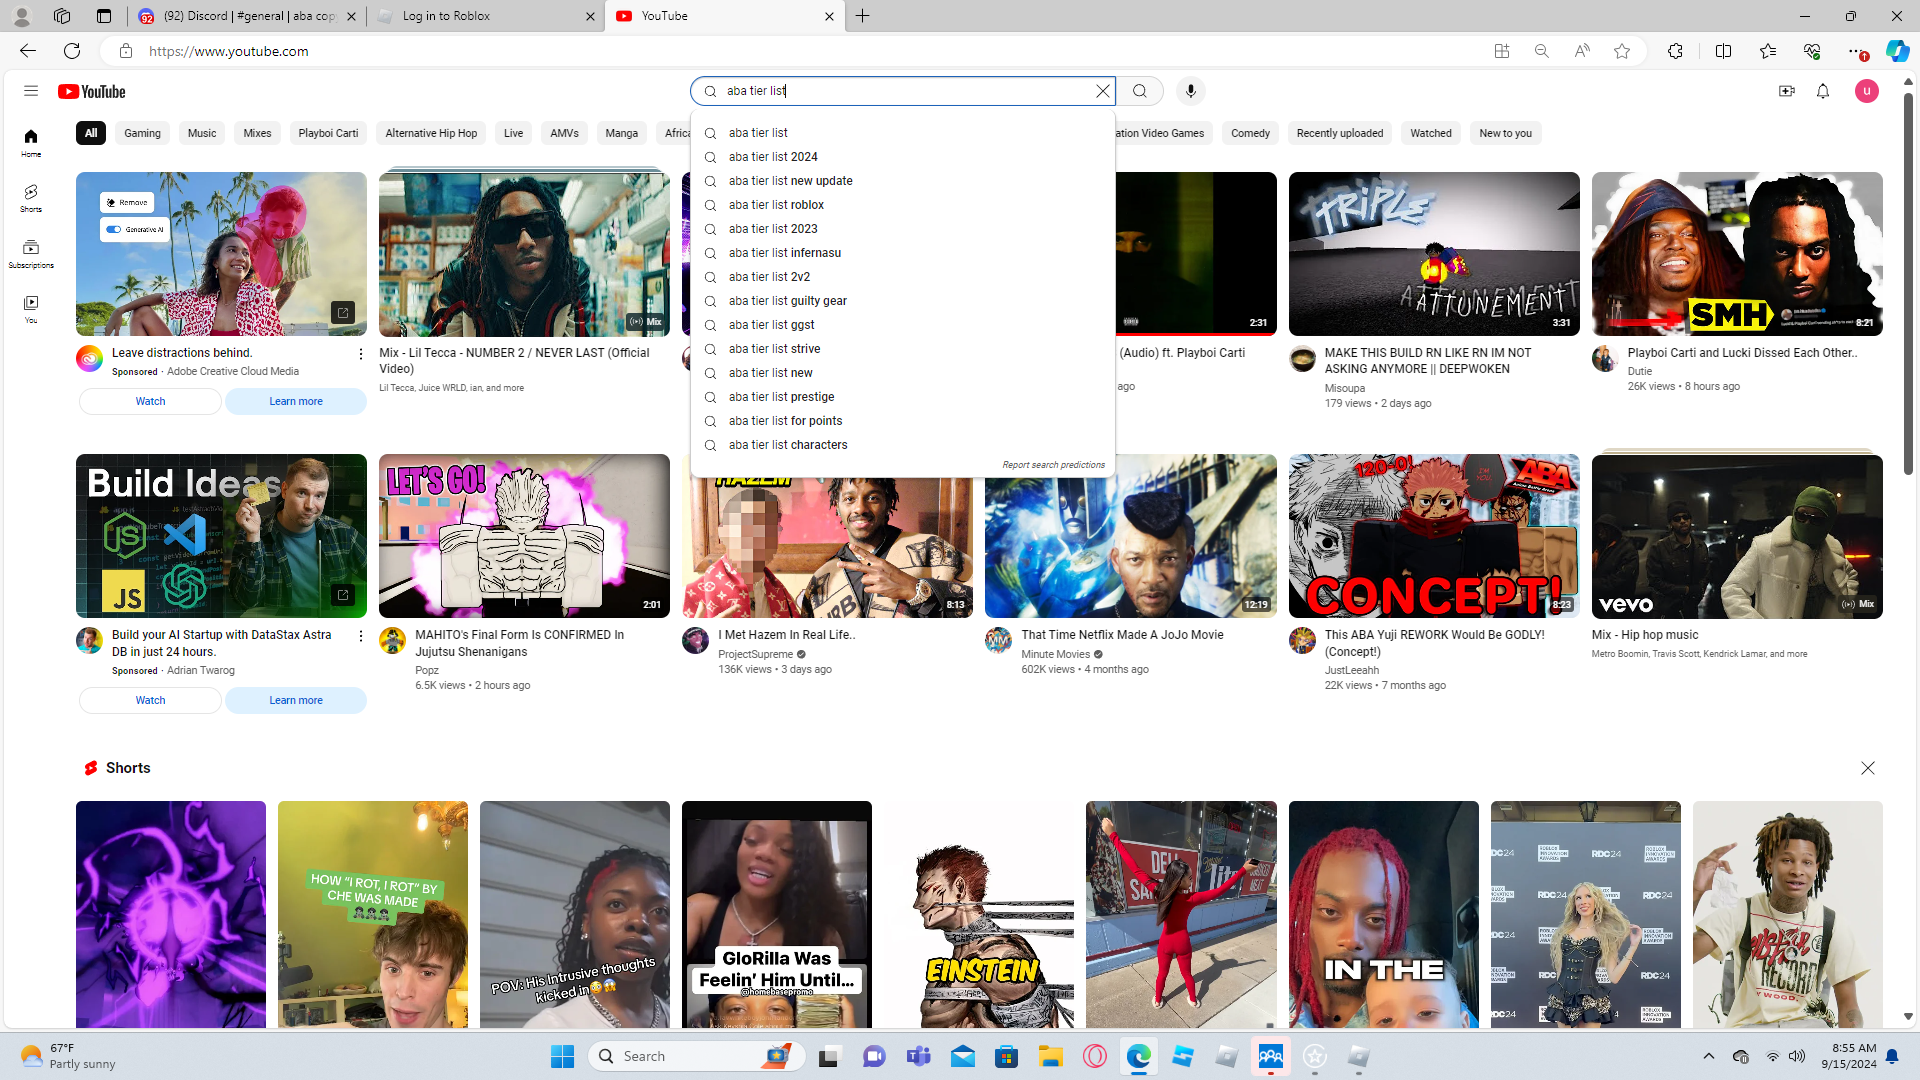Clear the search box with the X
Viewport: 1920px width, 1080px height.
(x=1103, y=91)
